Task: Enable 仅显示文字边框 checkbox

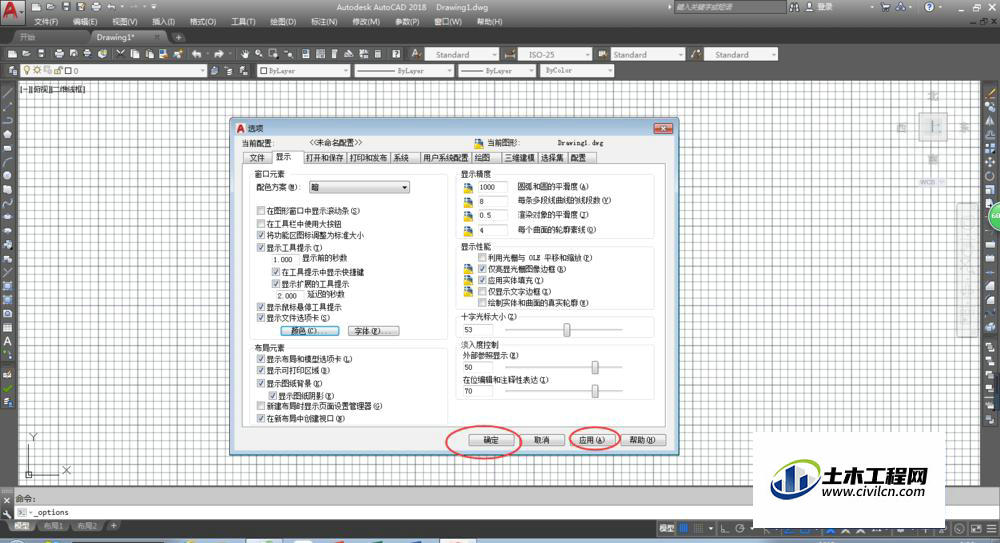Action: coord(483,292)
